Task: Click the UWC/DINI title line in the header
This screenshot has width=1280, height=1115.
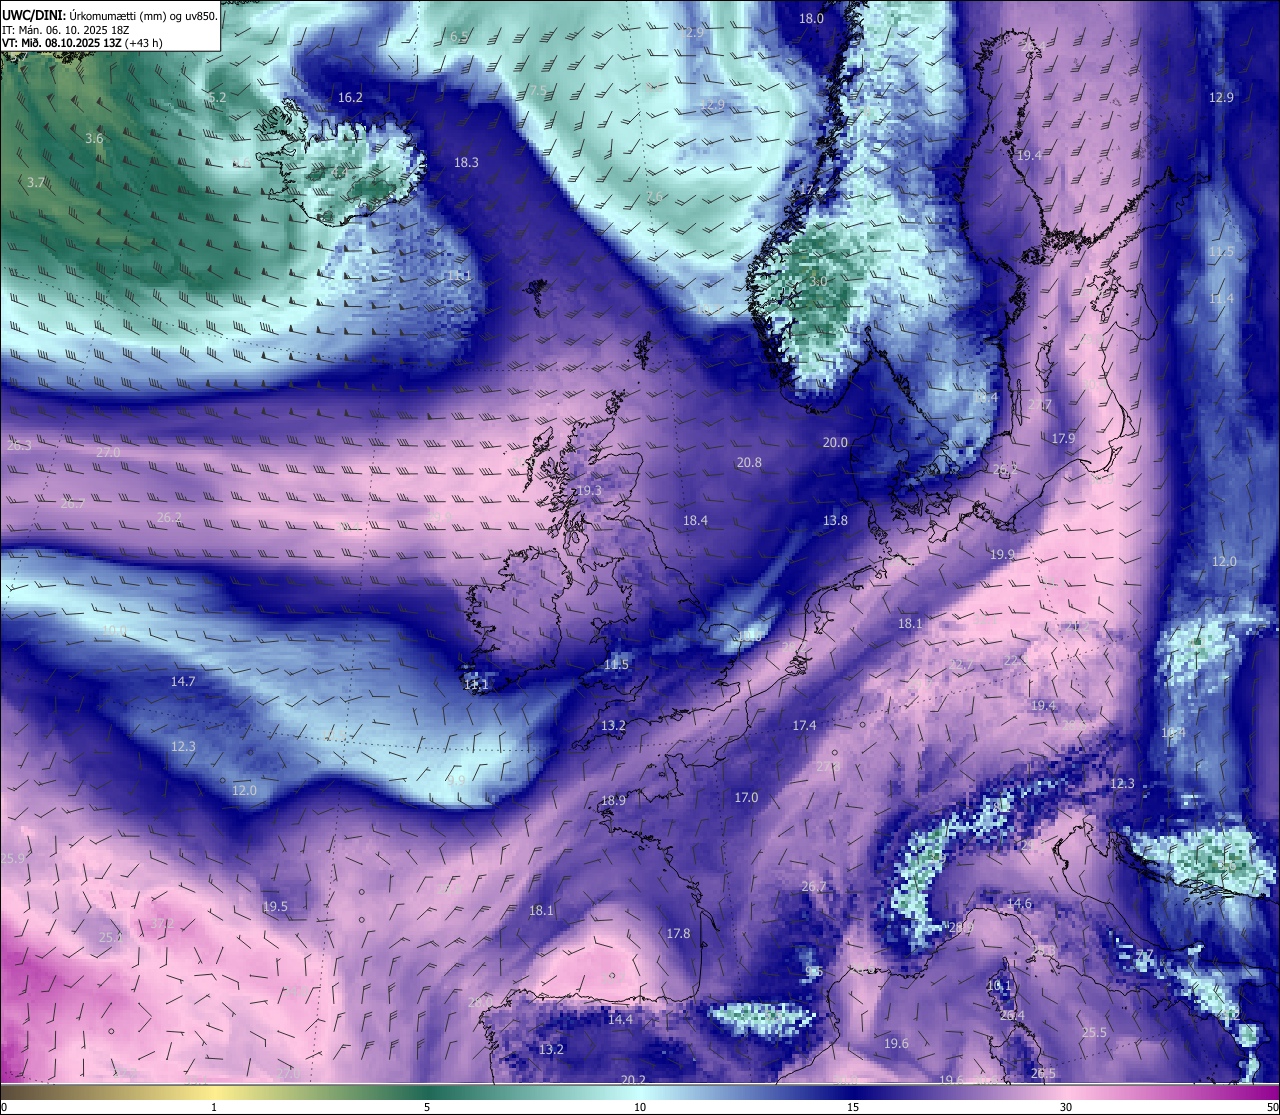Action: click(109, 15)
